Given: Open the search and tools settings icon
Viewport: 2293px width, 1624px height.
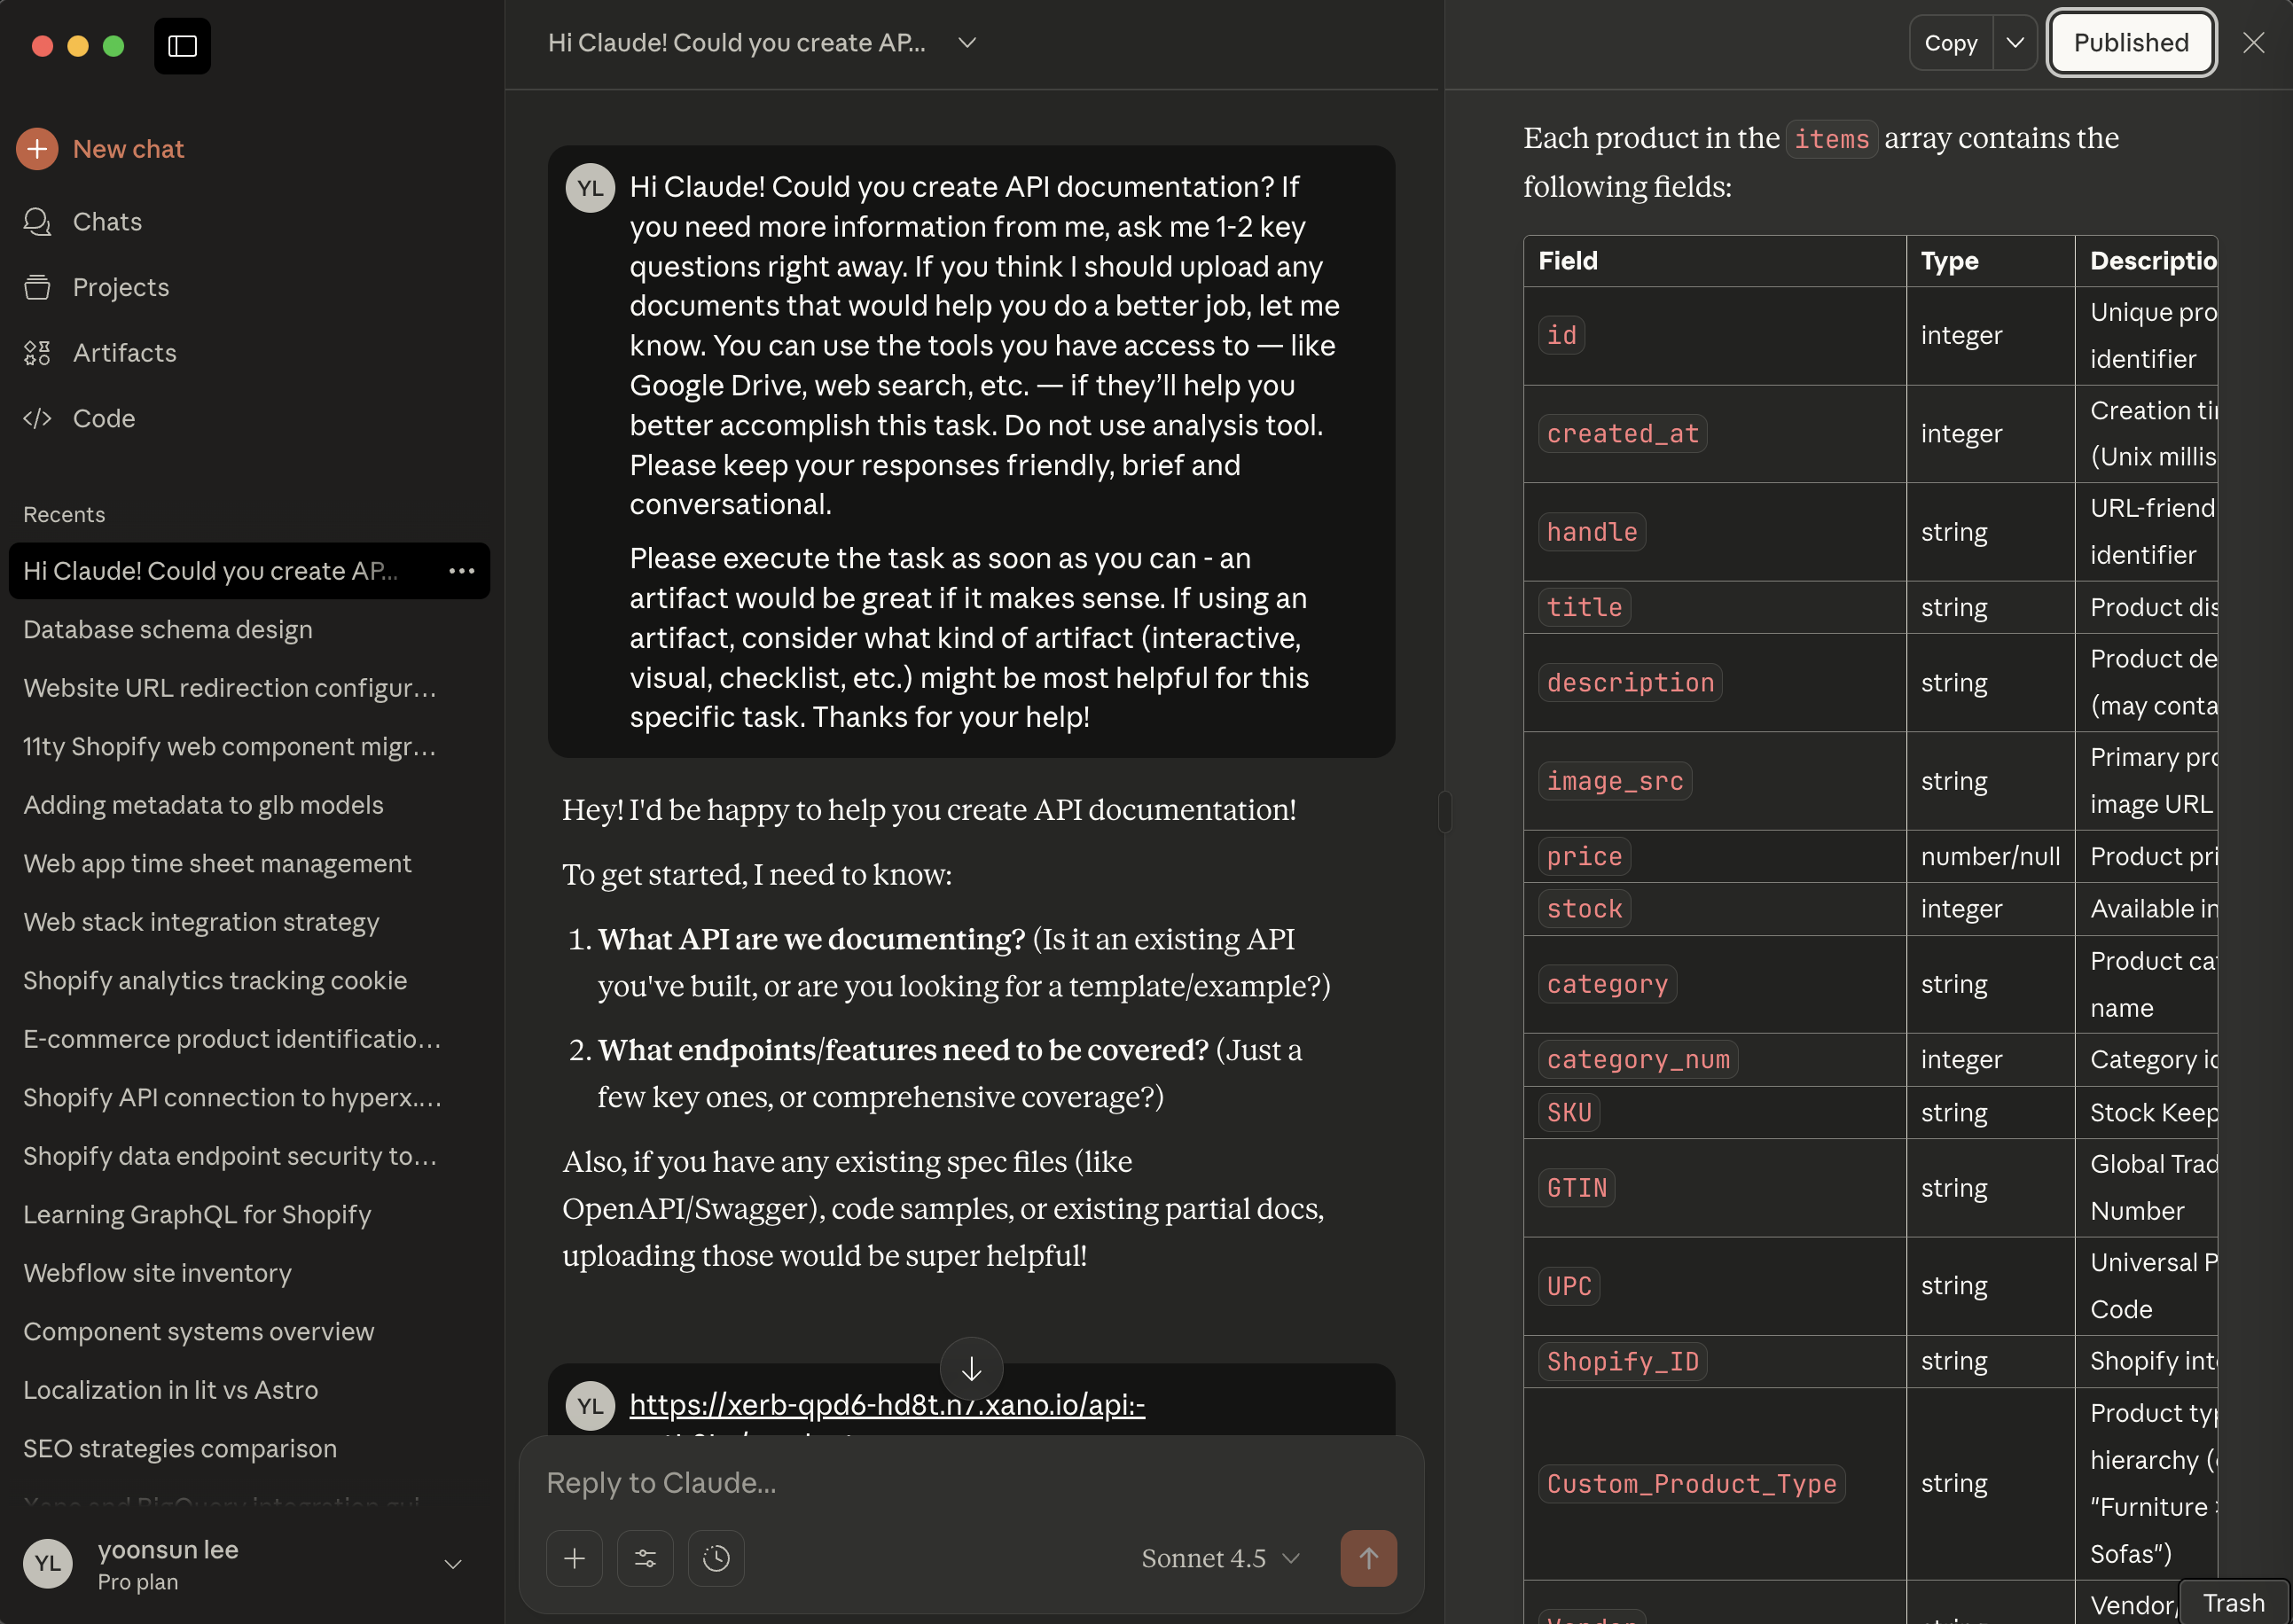Looking at the screenshot, I should 645,1558.
